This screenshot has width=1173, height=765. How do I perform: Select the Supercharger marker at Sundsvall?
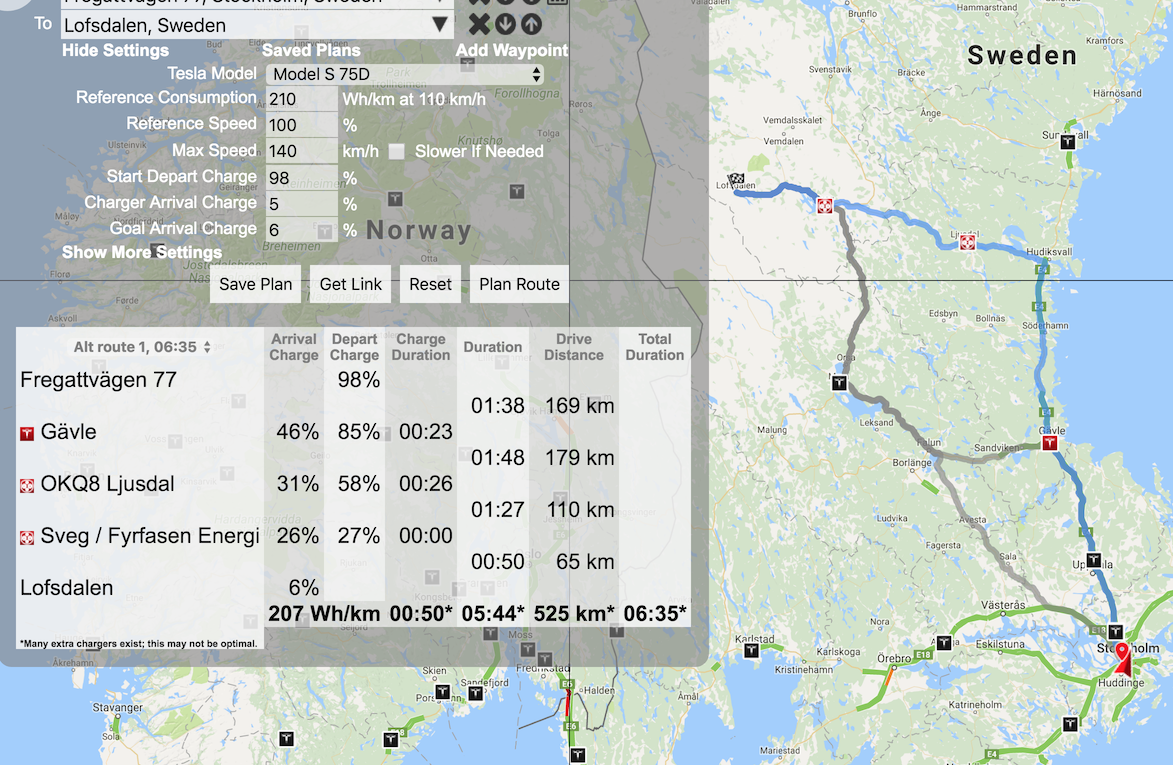click(x=1068, y=141)
